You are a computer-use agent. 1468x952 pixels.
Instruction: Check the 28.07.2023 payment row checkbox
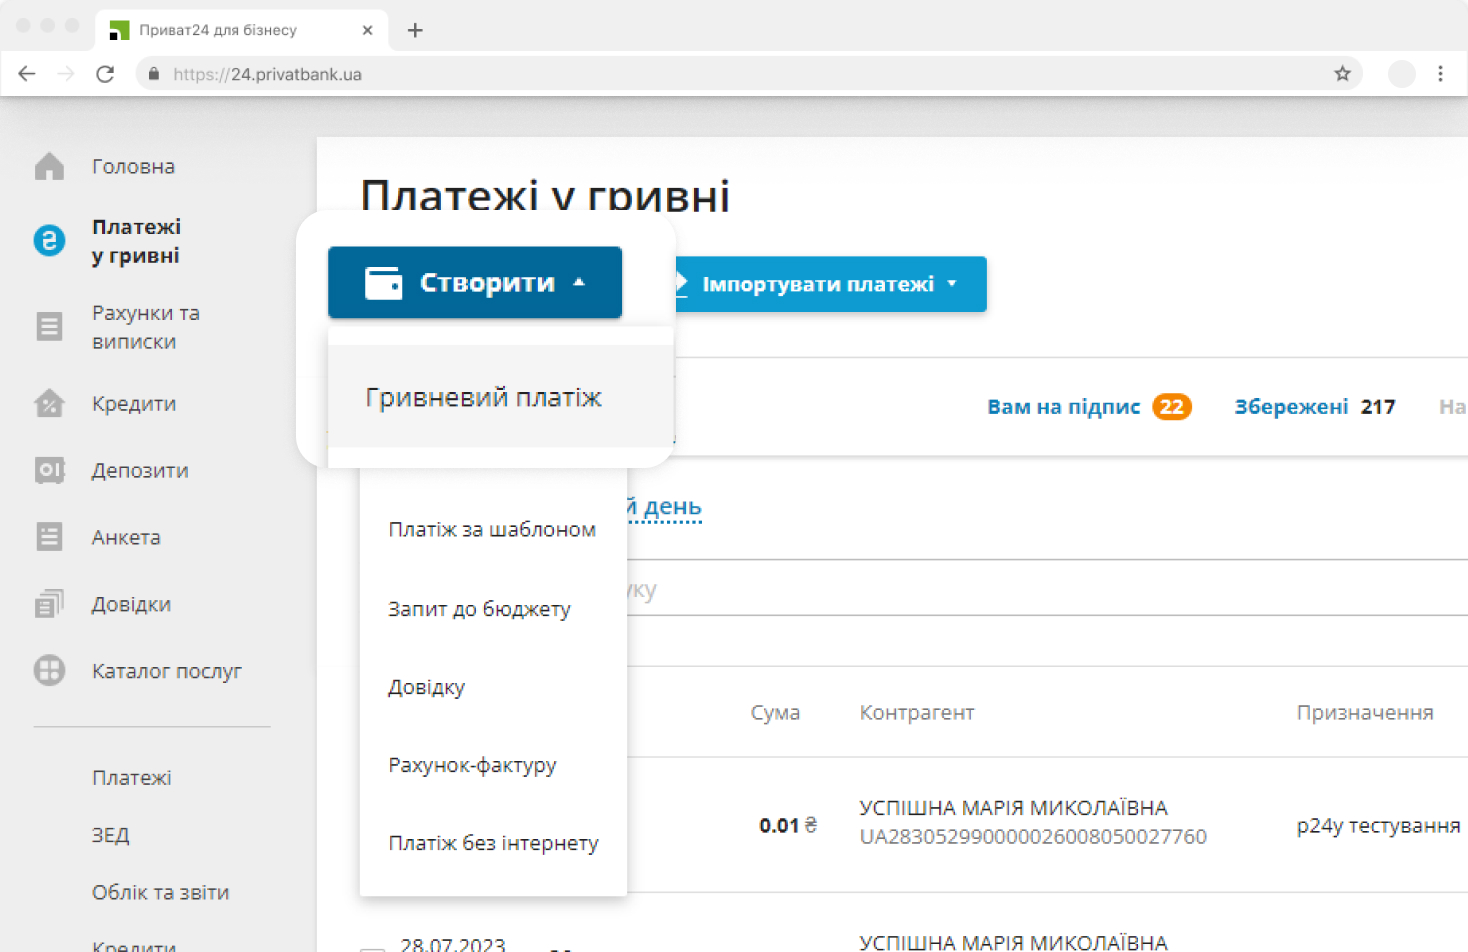pyautogui.click(x=372, y=946)
